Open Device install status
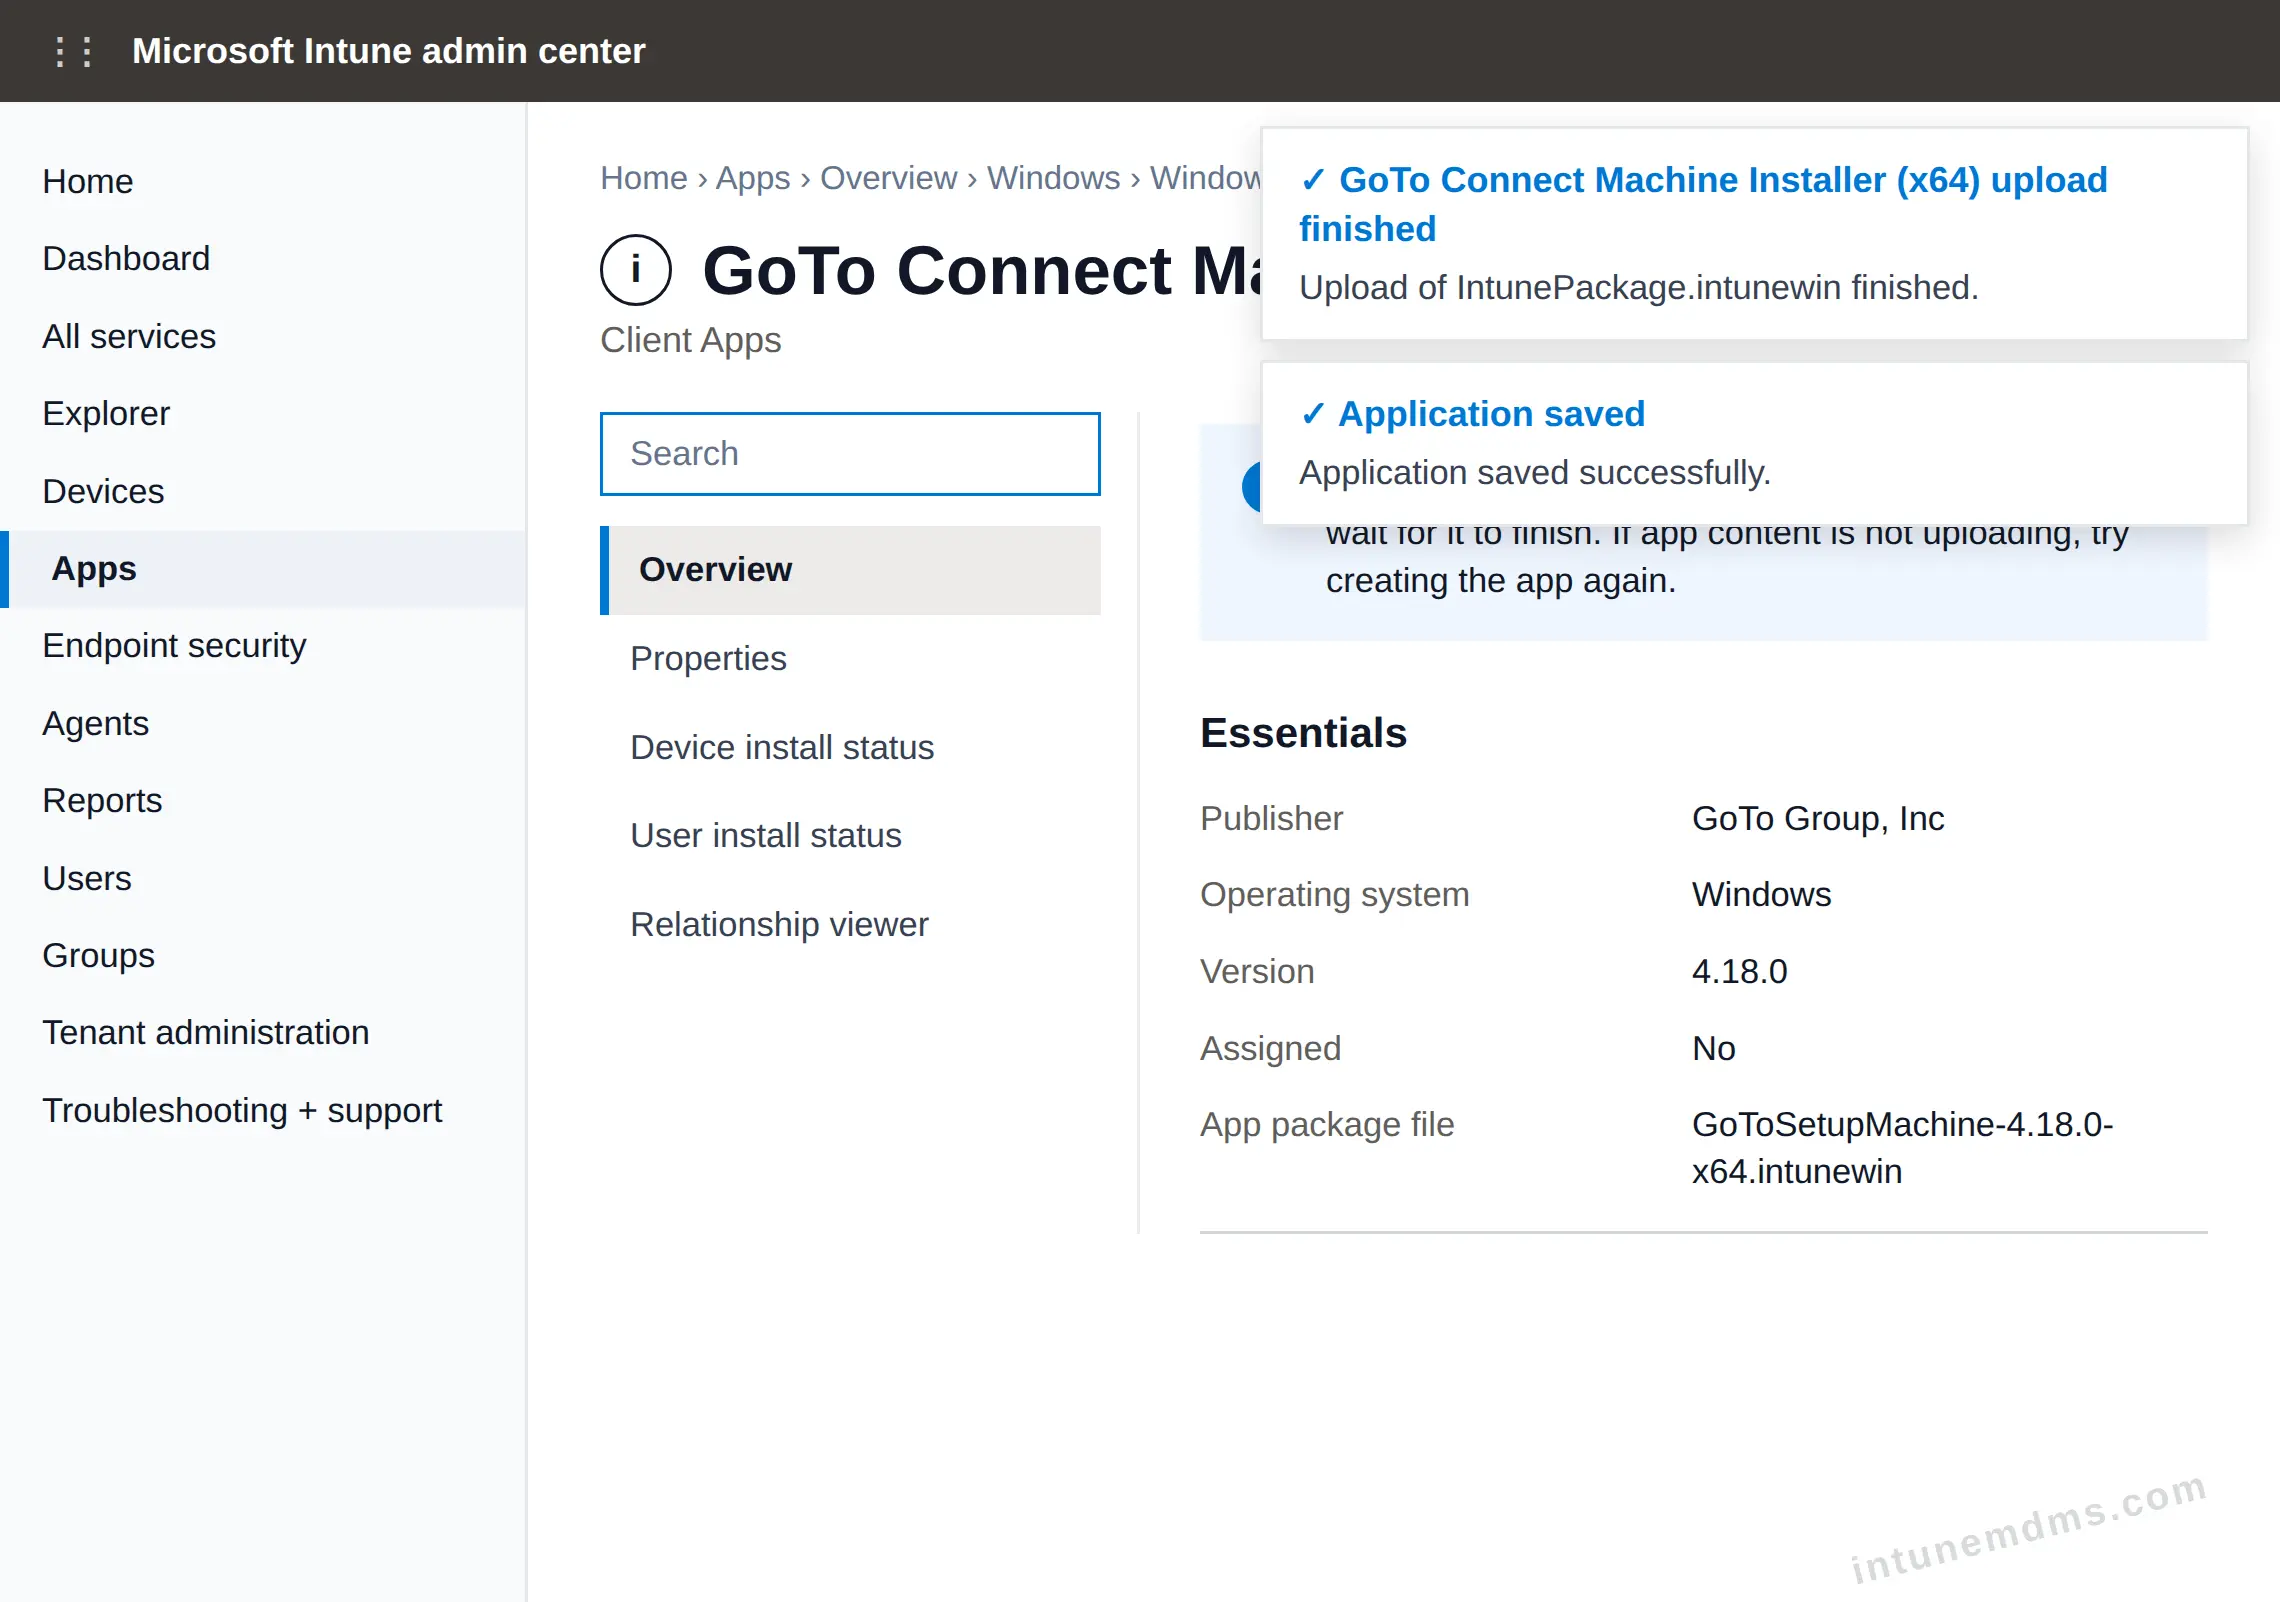The width and height of the screenshot is (2280, 1602). (782, 748)
